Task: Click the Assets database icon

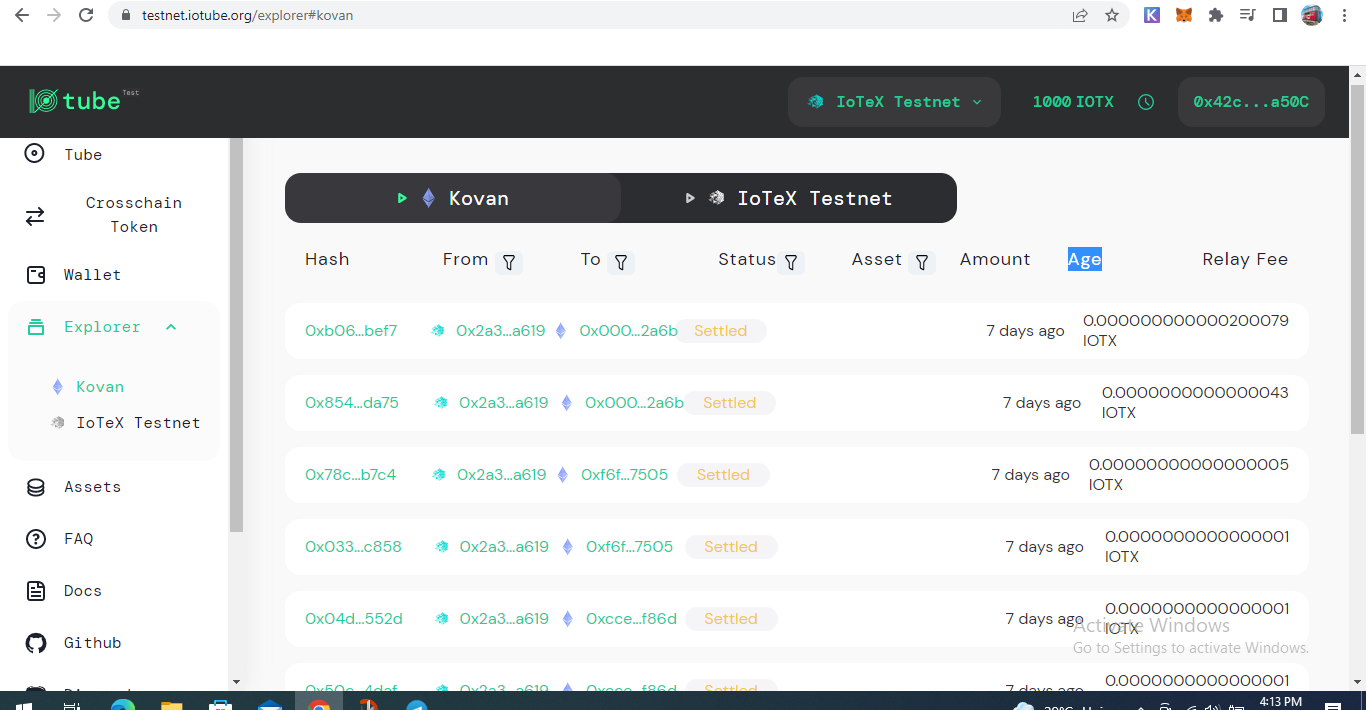Action: click(x=36, y=487)
